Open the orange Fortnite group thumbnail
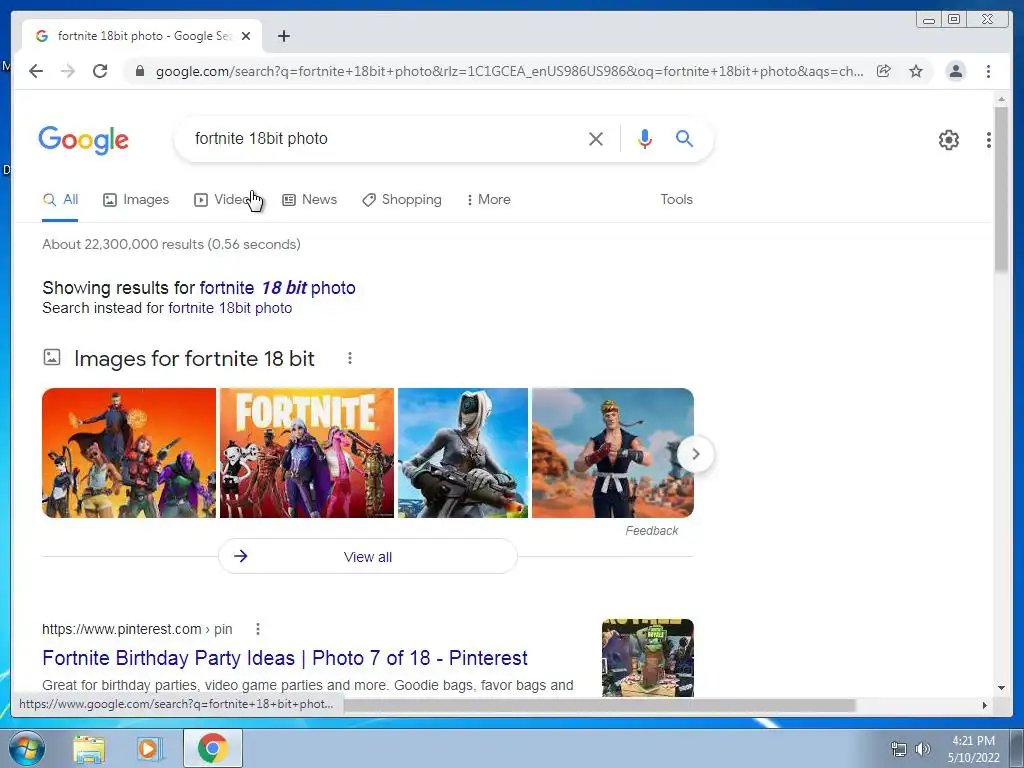Viewport: 1024px width, 768px height. tap(129, 453)
